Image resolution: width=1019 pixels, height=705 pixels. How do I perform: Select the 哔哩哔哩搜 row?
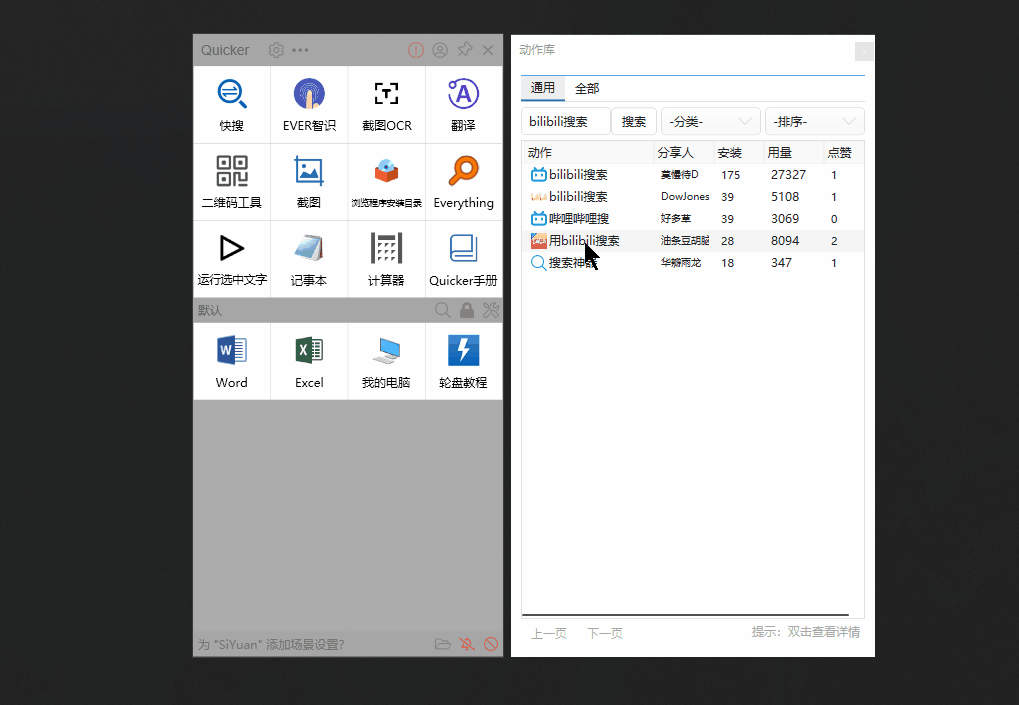point(693,219)
